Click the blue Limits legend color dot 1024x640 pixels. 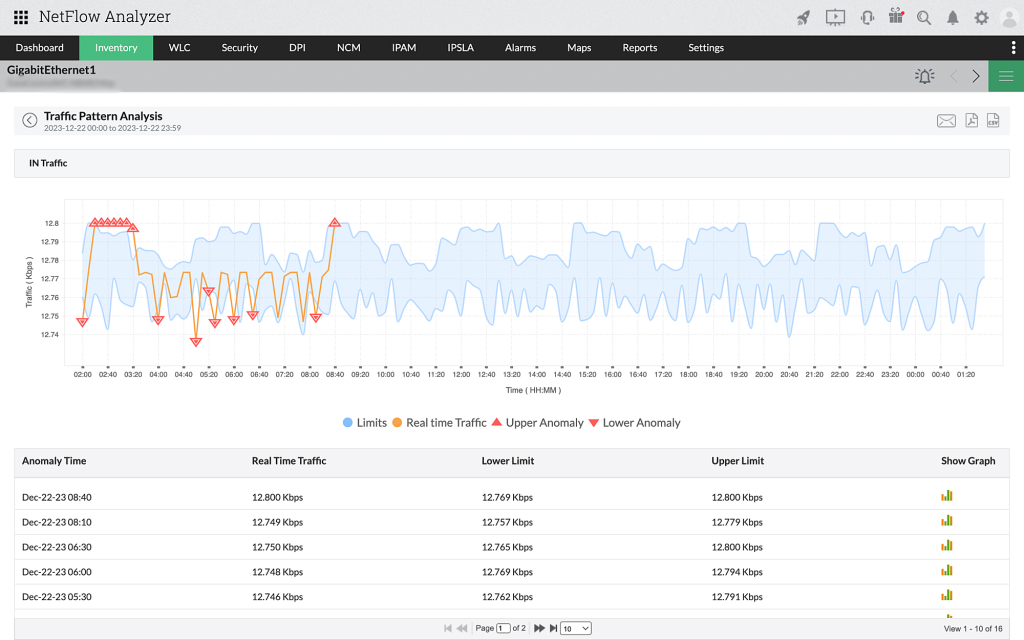tap(348, 422)
